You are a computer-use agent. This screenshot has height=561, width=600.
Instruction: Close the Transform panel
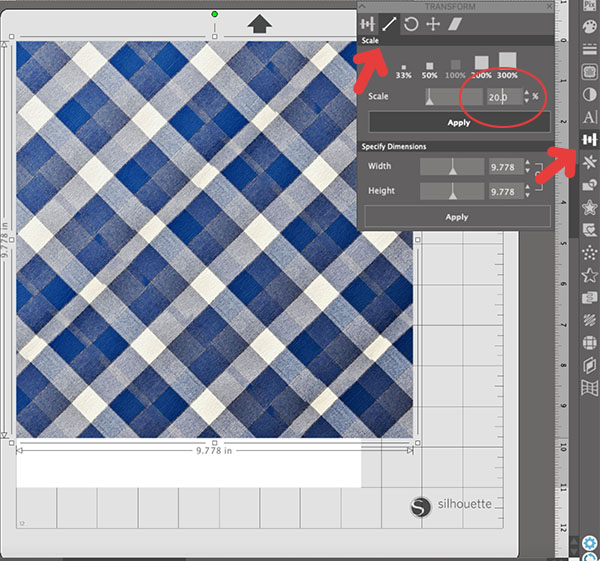pos(549,6)
